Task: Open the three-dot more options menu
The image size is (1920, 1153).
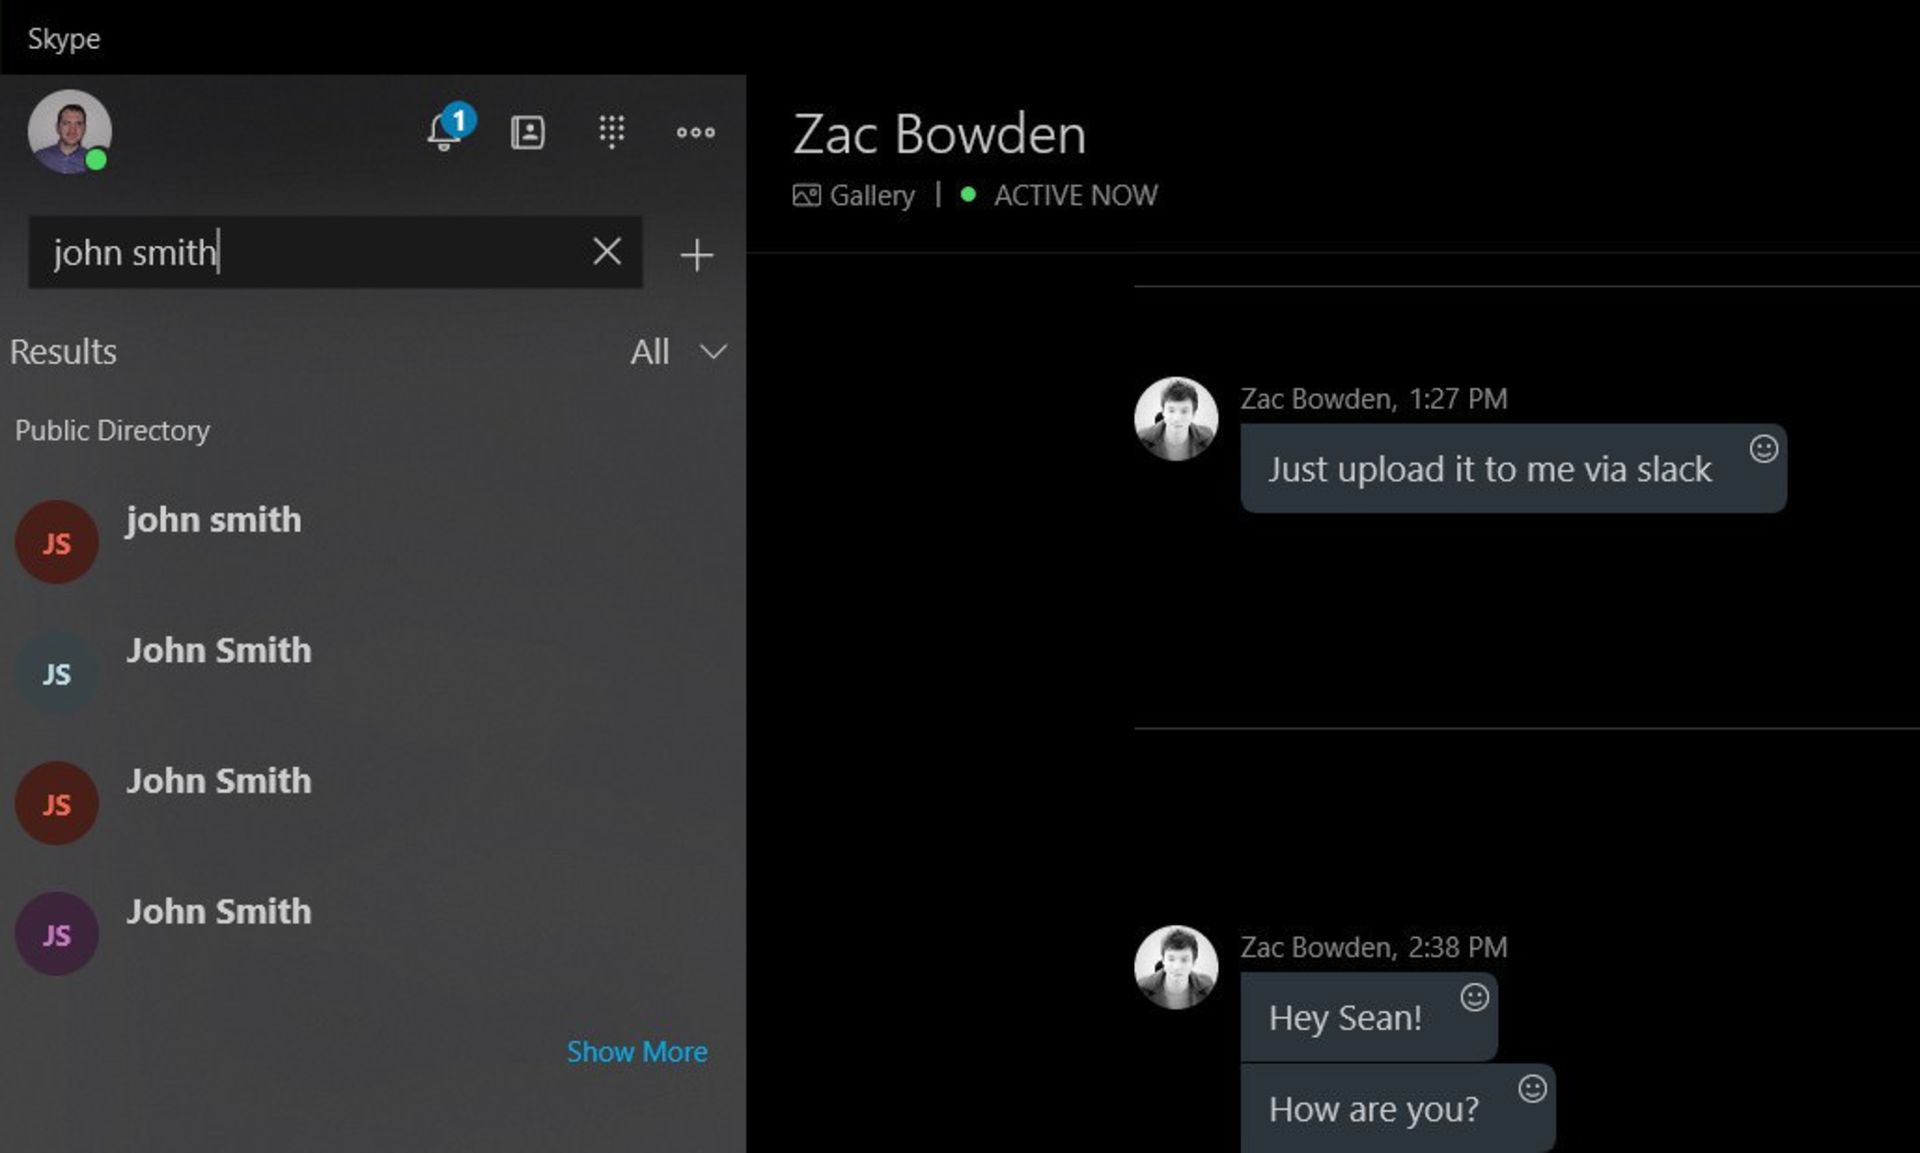Action: click(695, 132)
